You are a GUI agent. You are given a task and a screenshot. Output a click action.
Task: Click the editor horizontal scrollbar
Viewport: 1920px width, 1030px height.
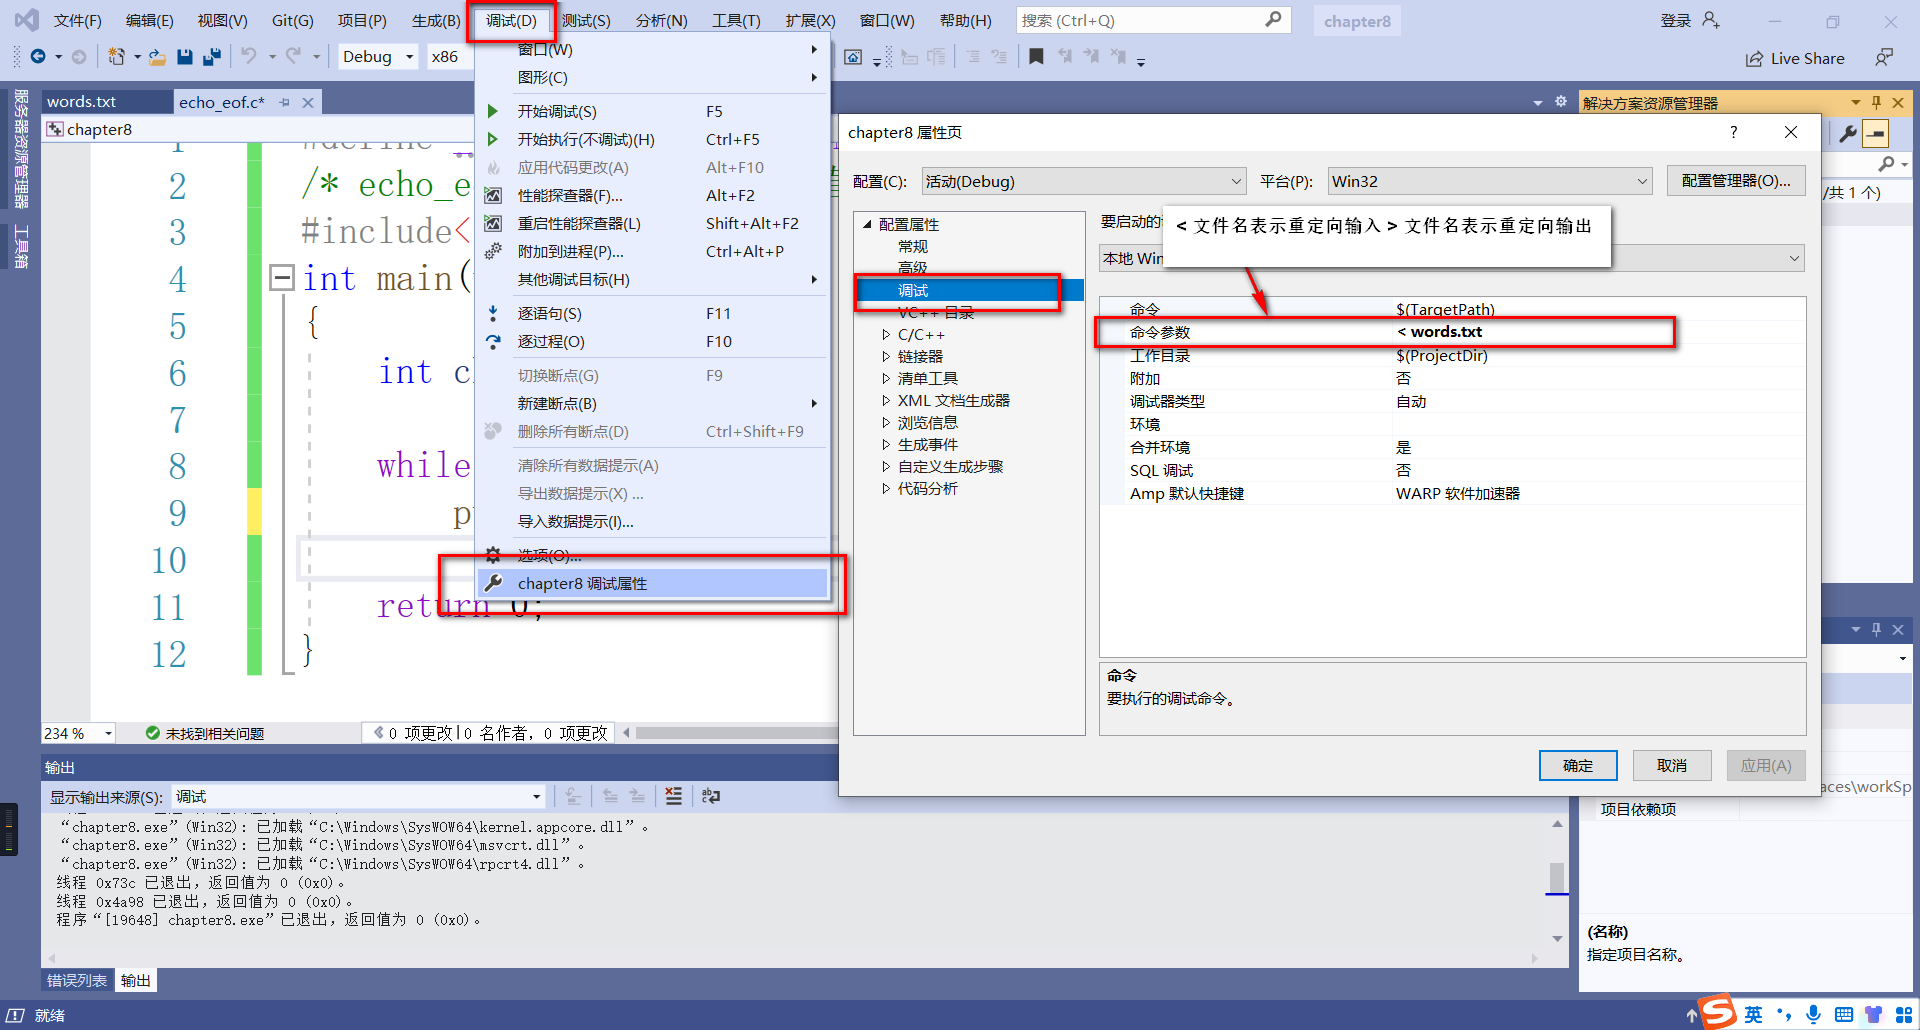(x=735, y=733)
